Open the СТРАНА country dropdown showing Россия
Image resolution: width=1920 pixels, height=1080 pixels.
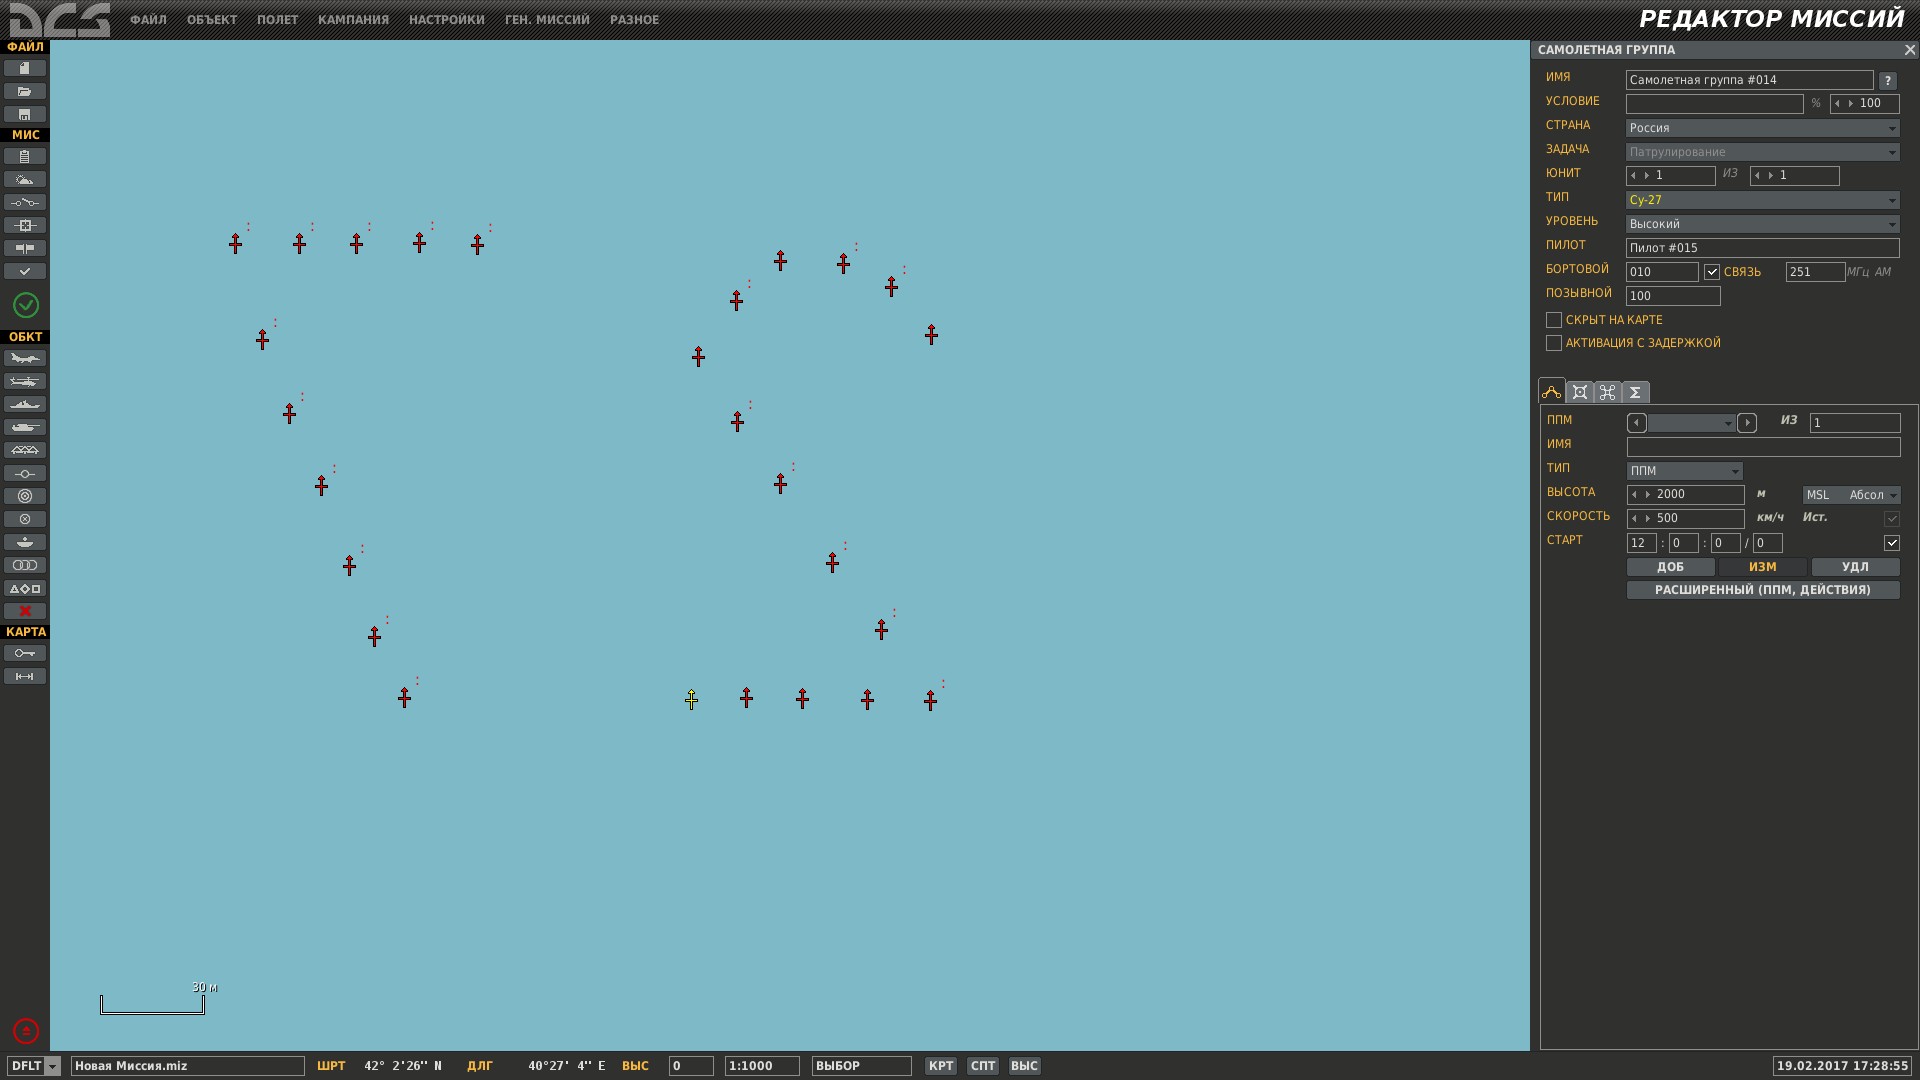(1763, 128)
